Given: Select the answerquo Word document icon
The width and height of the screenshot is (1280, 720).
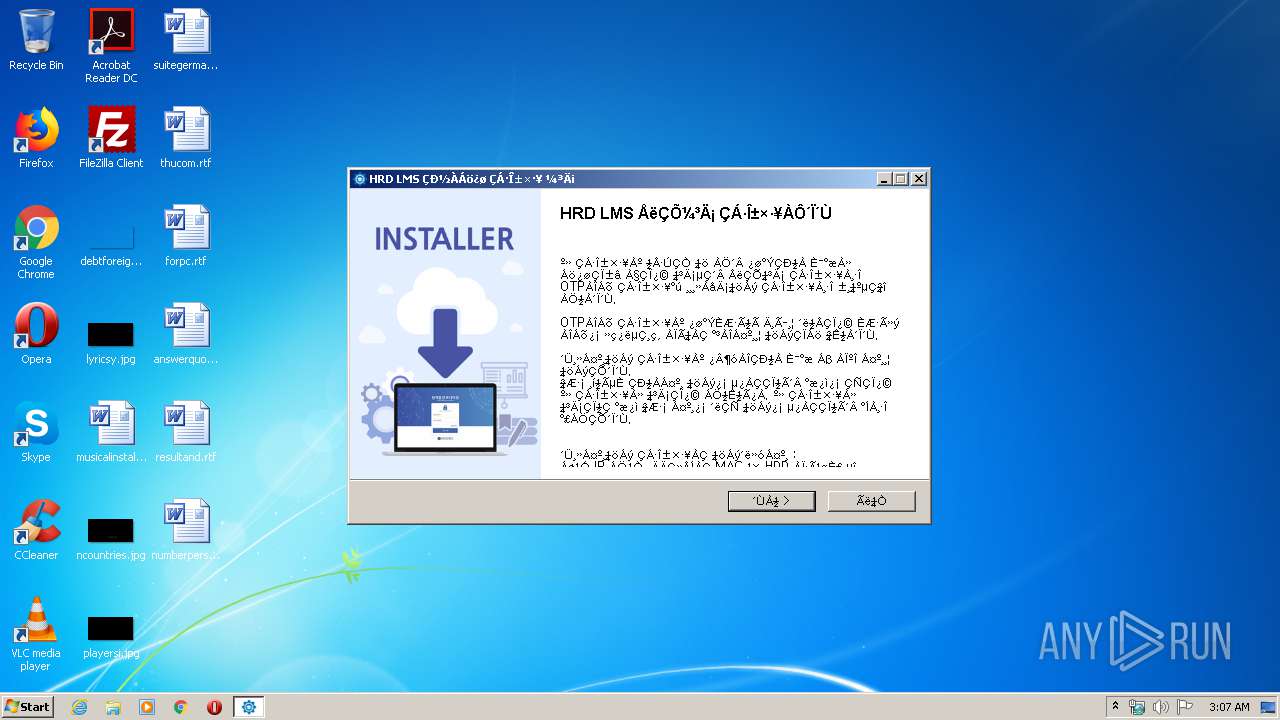Looking at the screenshot, I should (186, 334).
